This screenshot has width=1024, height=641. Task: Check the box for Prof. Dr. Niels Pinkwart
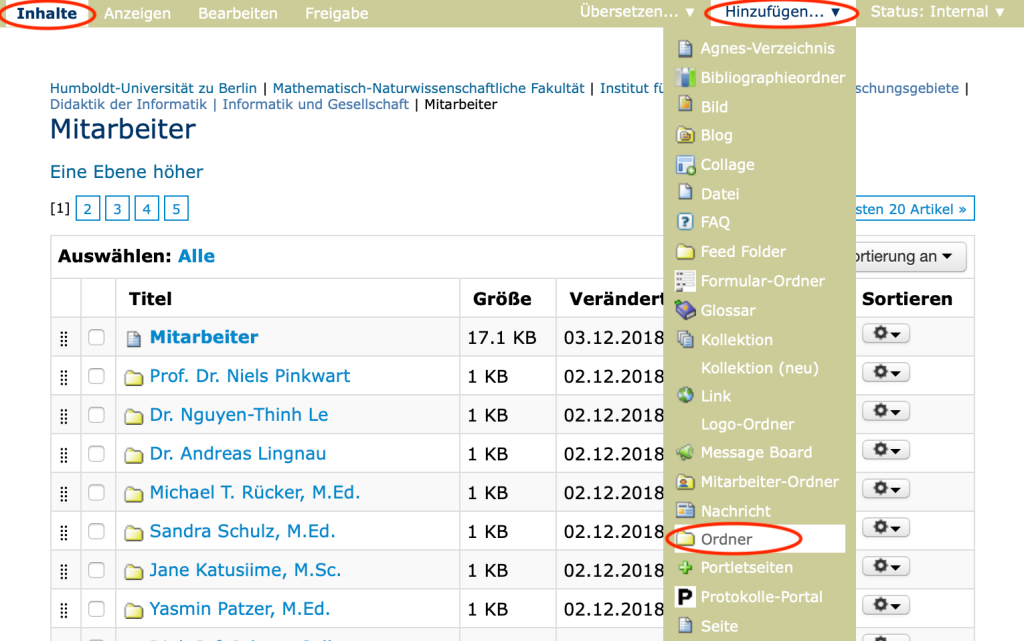click(96, 376)
